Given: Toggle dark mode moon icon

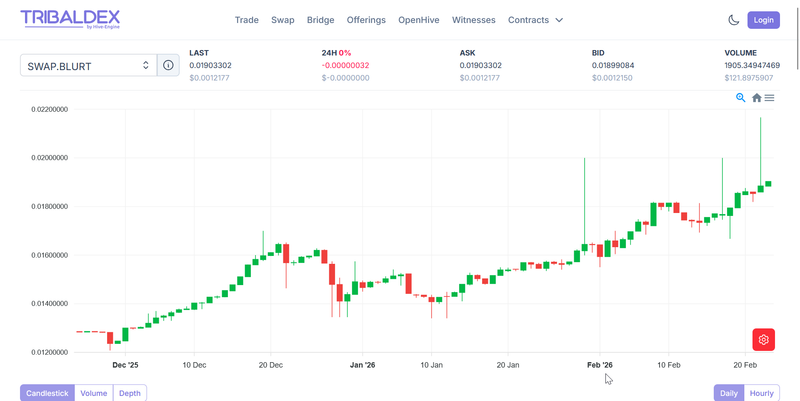Looking at the screenshot, I should tap(734, 20).
